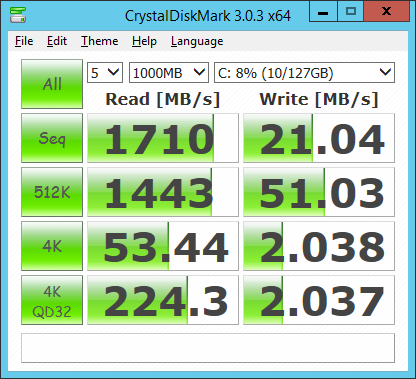Viewport: 416px width, 379px height.
Task: Start the 512K benchmark test
Action: pos(52,192)
